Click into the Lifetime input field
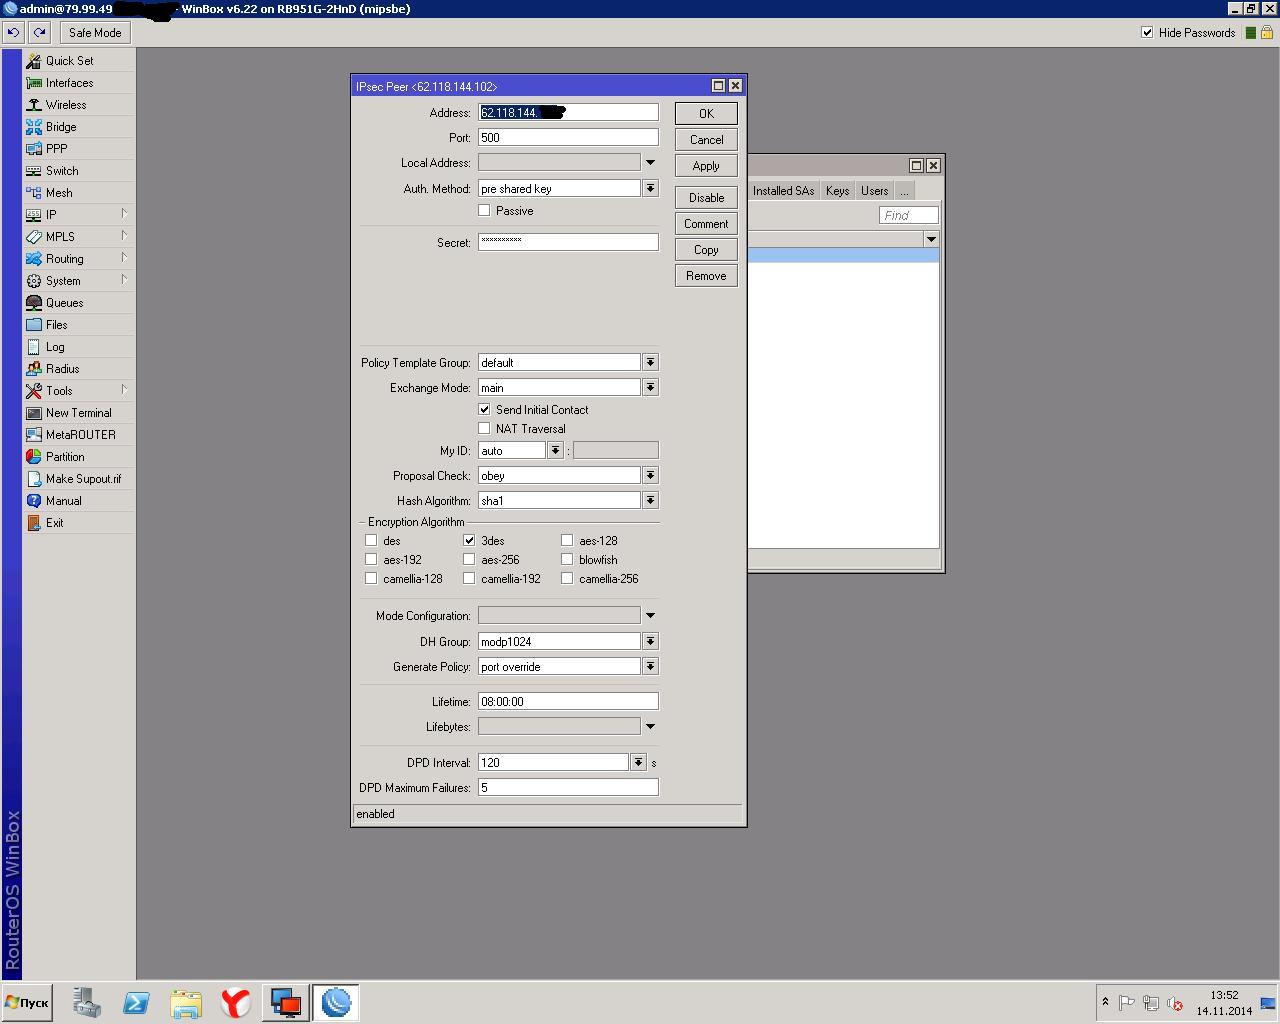The width and height of the screenshot is (1280, 1024). tap(567, 702)
